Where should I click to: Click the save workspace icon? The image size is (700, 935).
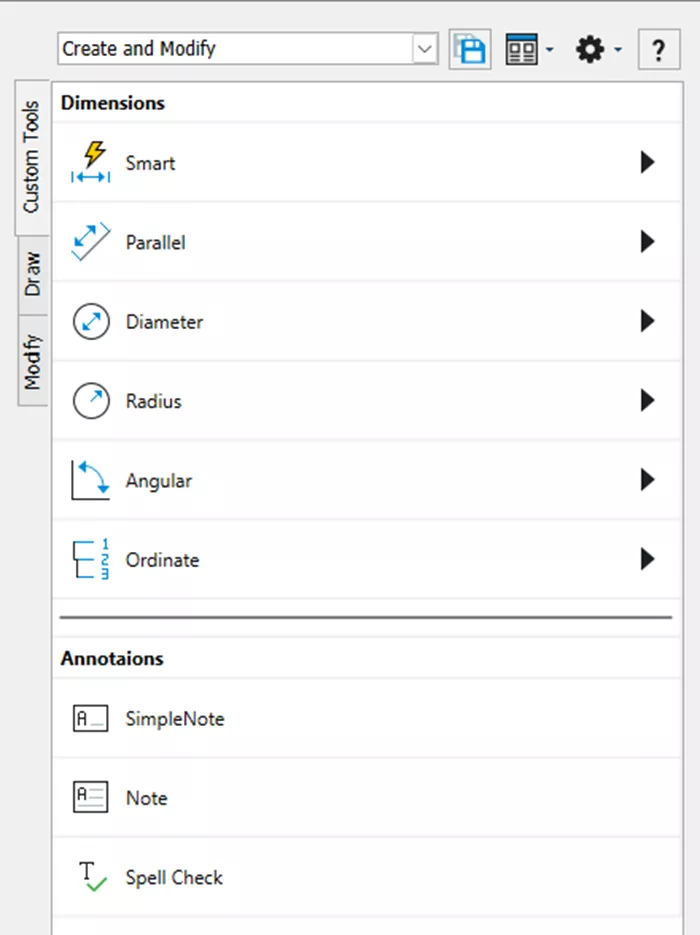tap(470, 49)
